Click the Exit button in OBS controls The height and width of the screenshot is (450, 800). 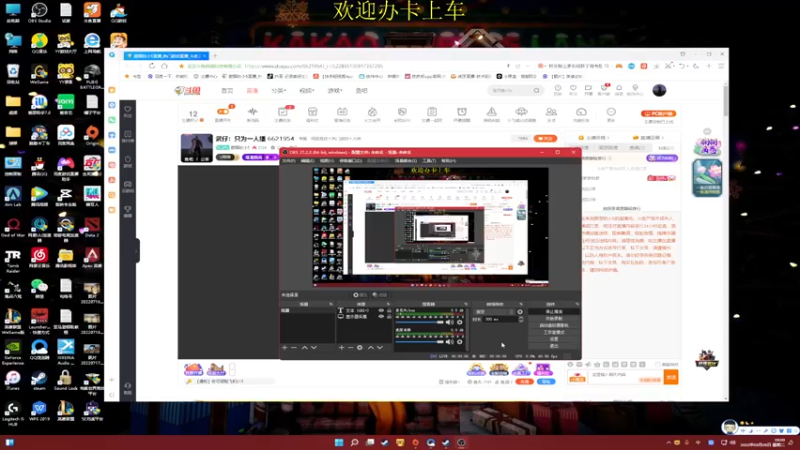(554, 346)
